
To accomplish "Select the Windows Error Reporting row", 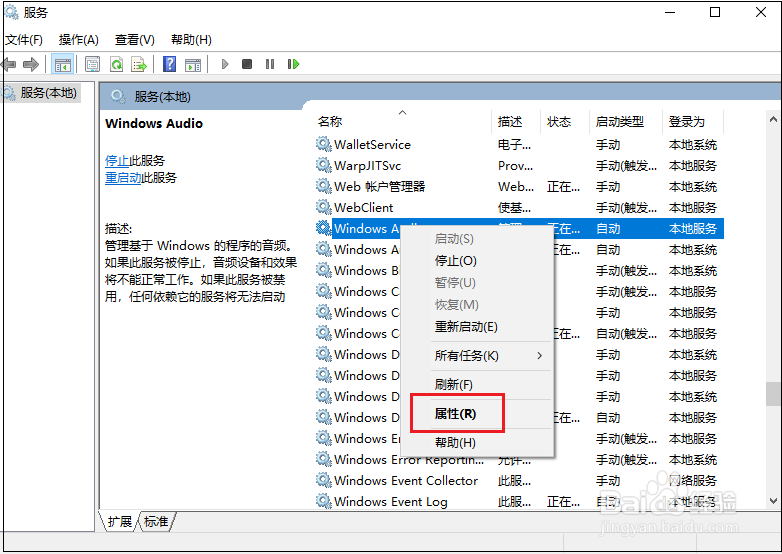I will click(x=519, y=459).
